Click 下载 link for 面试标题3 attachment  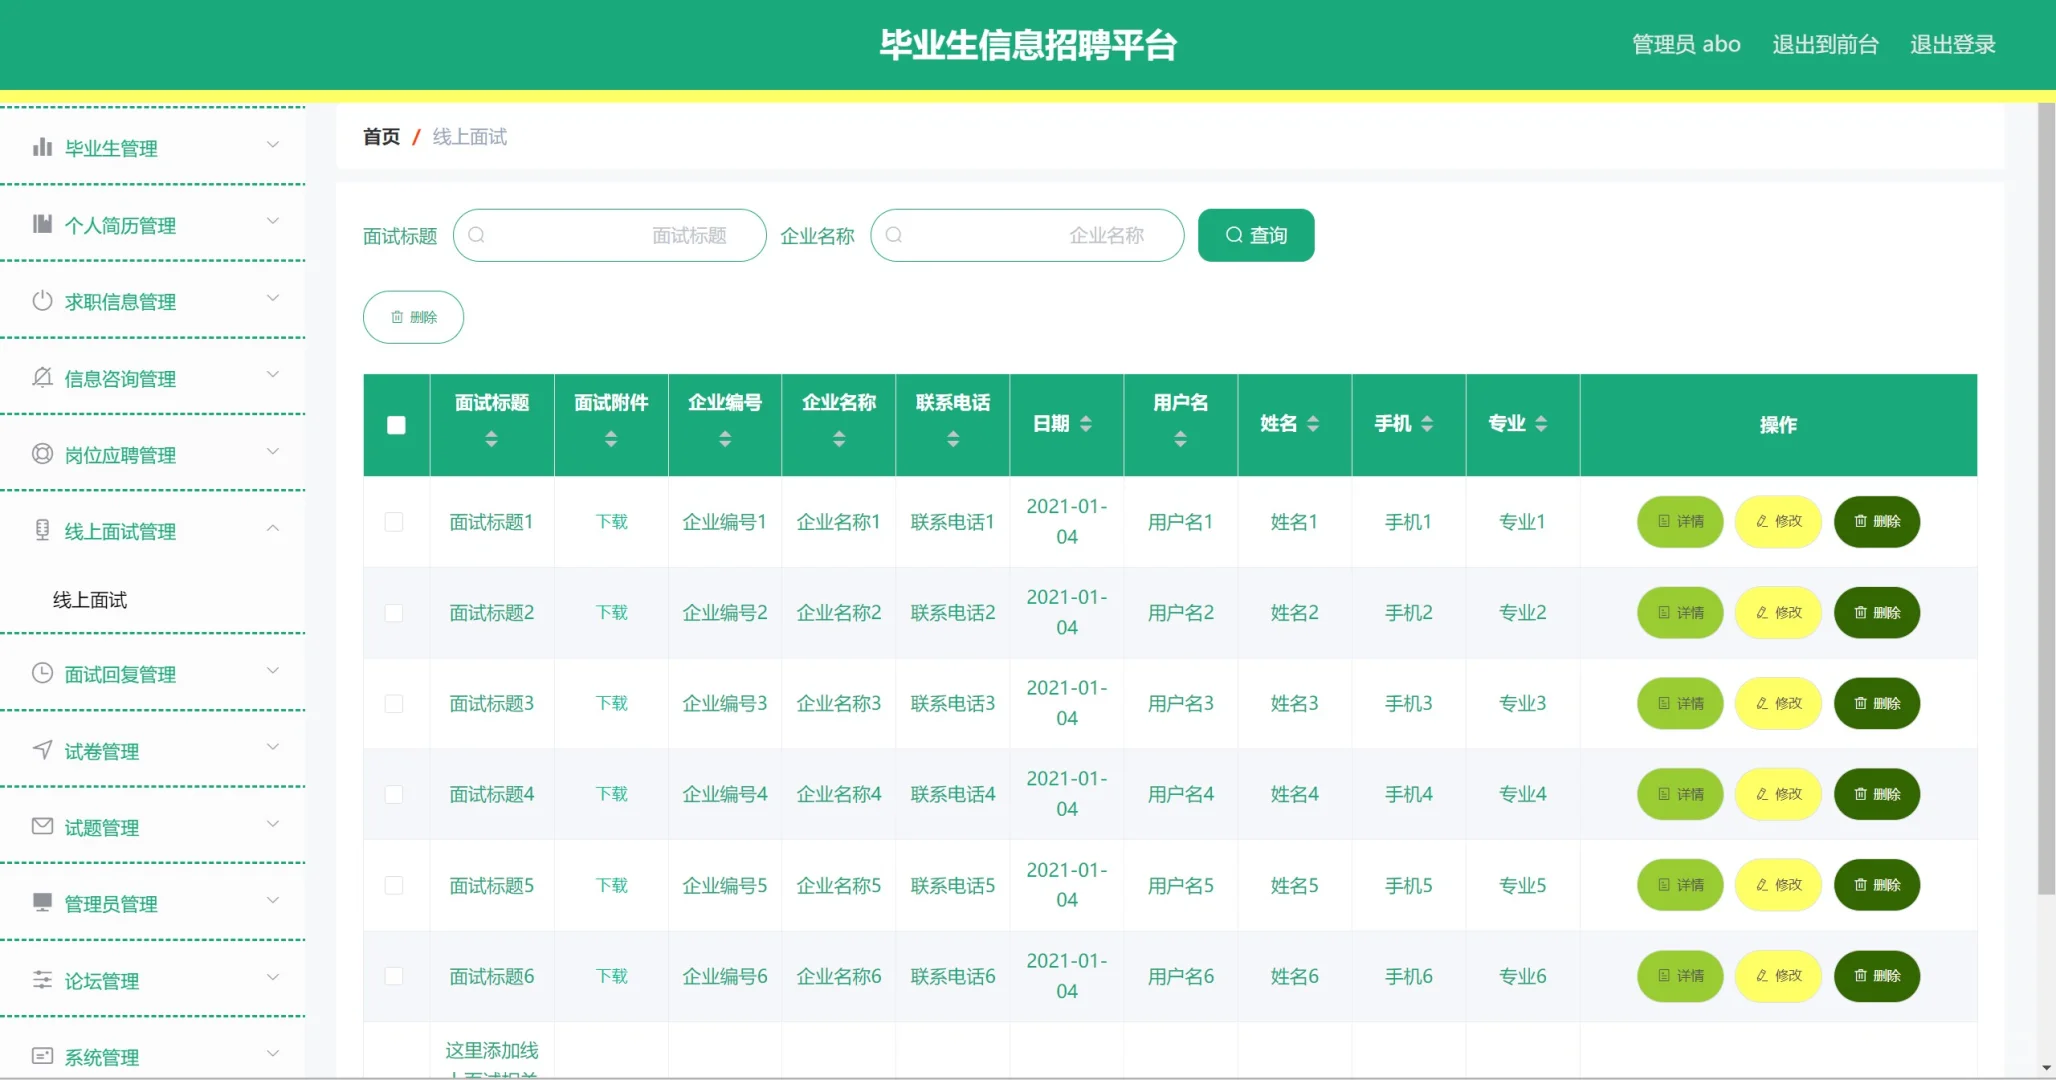tap(610, 703)
